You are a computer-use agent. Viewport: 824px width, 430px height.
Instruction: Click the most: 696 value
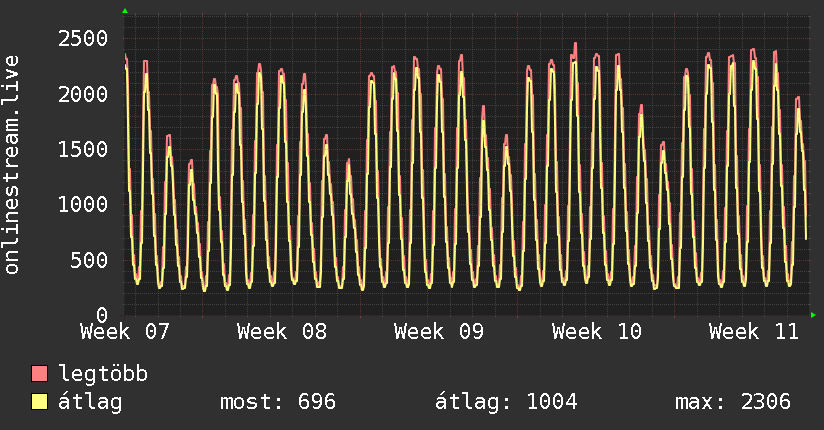point(278,402)
